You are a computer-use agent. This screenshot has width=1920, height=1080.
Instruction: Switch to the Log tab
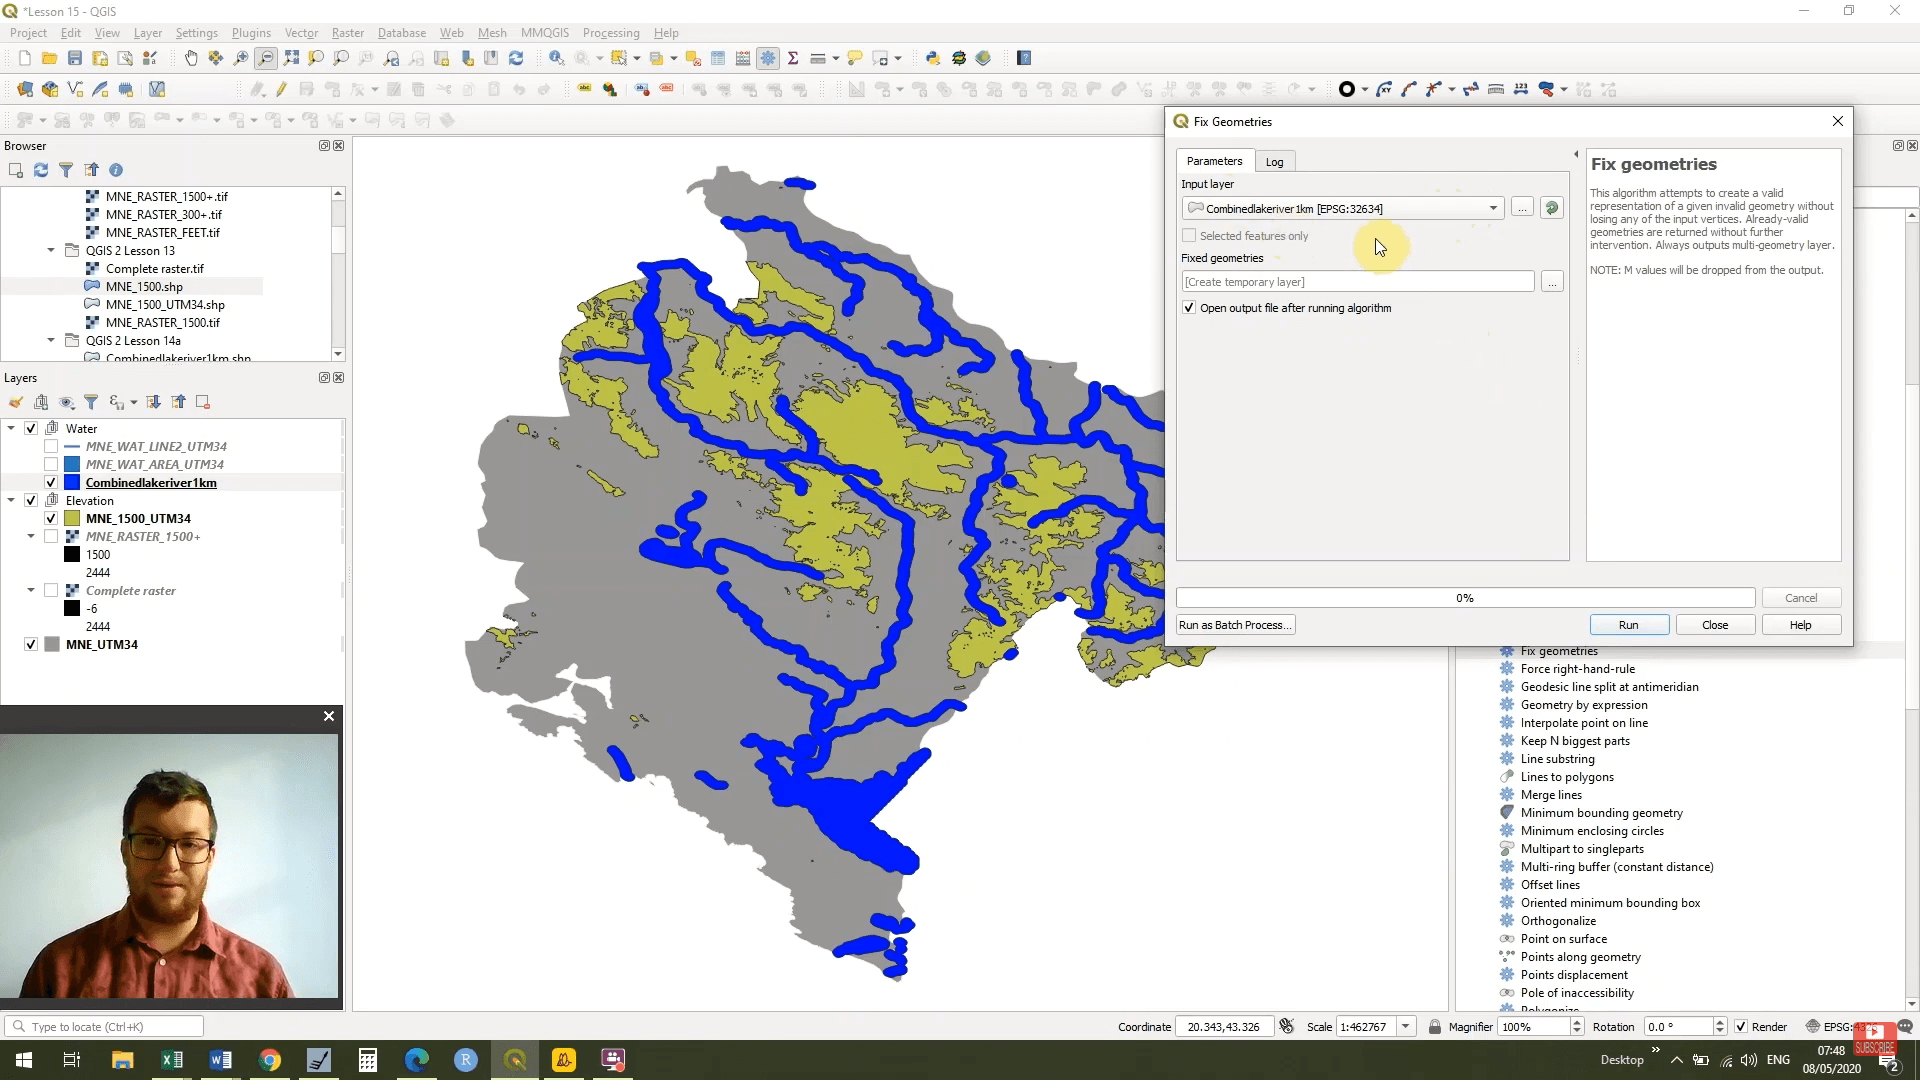(x=1274, y=162)
